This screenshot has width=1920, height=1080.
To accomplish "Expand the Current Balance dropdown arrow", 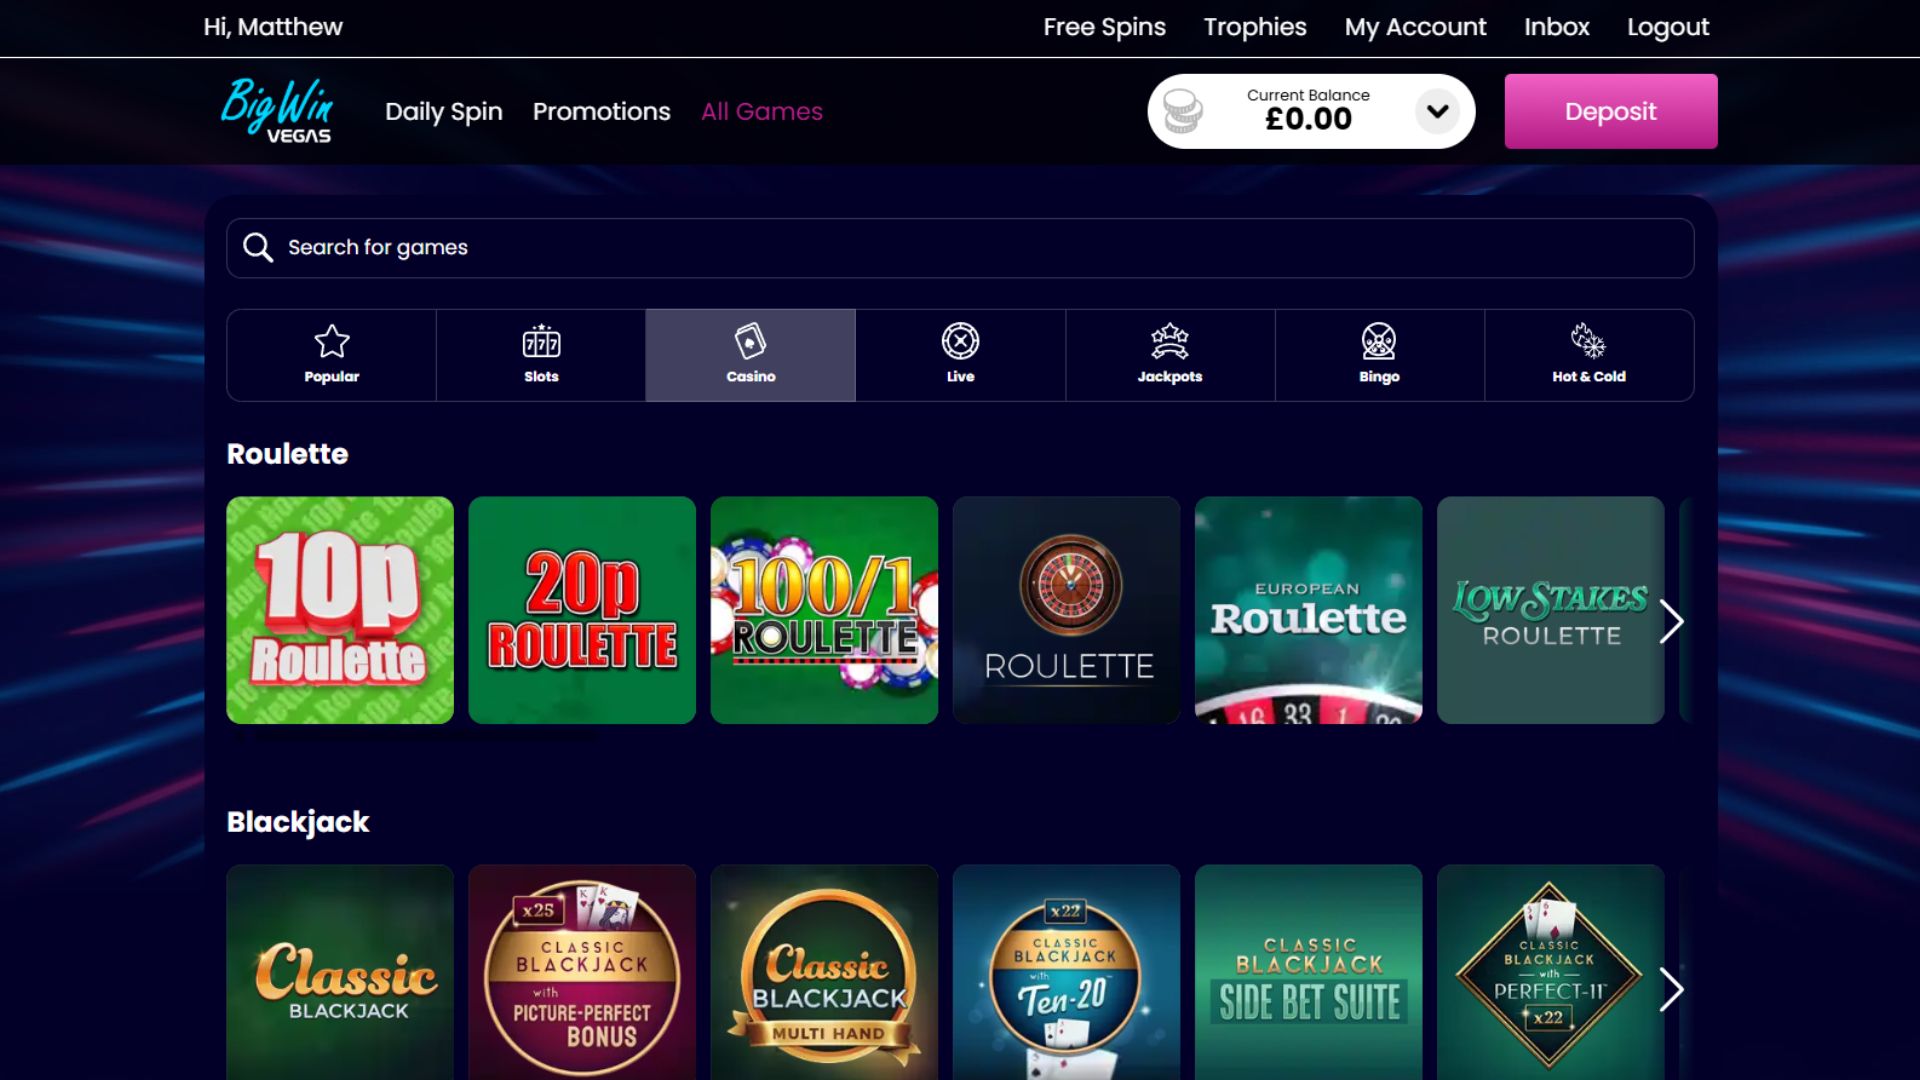I will point(1437,111).
